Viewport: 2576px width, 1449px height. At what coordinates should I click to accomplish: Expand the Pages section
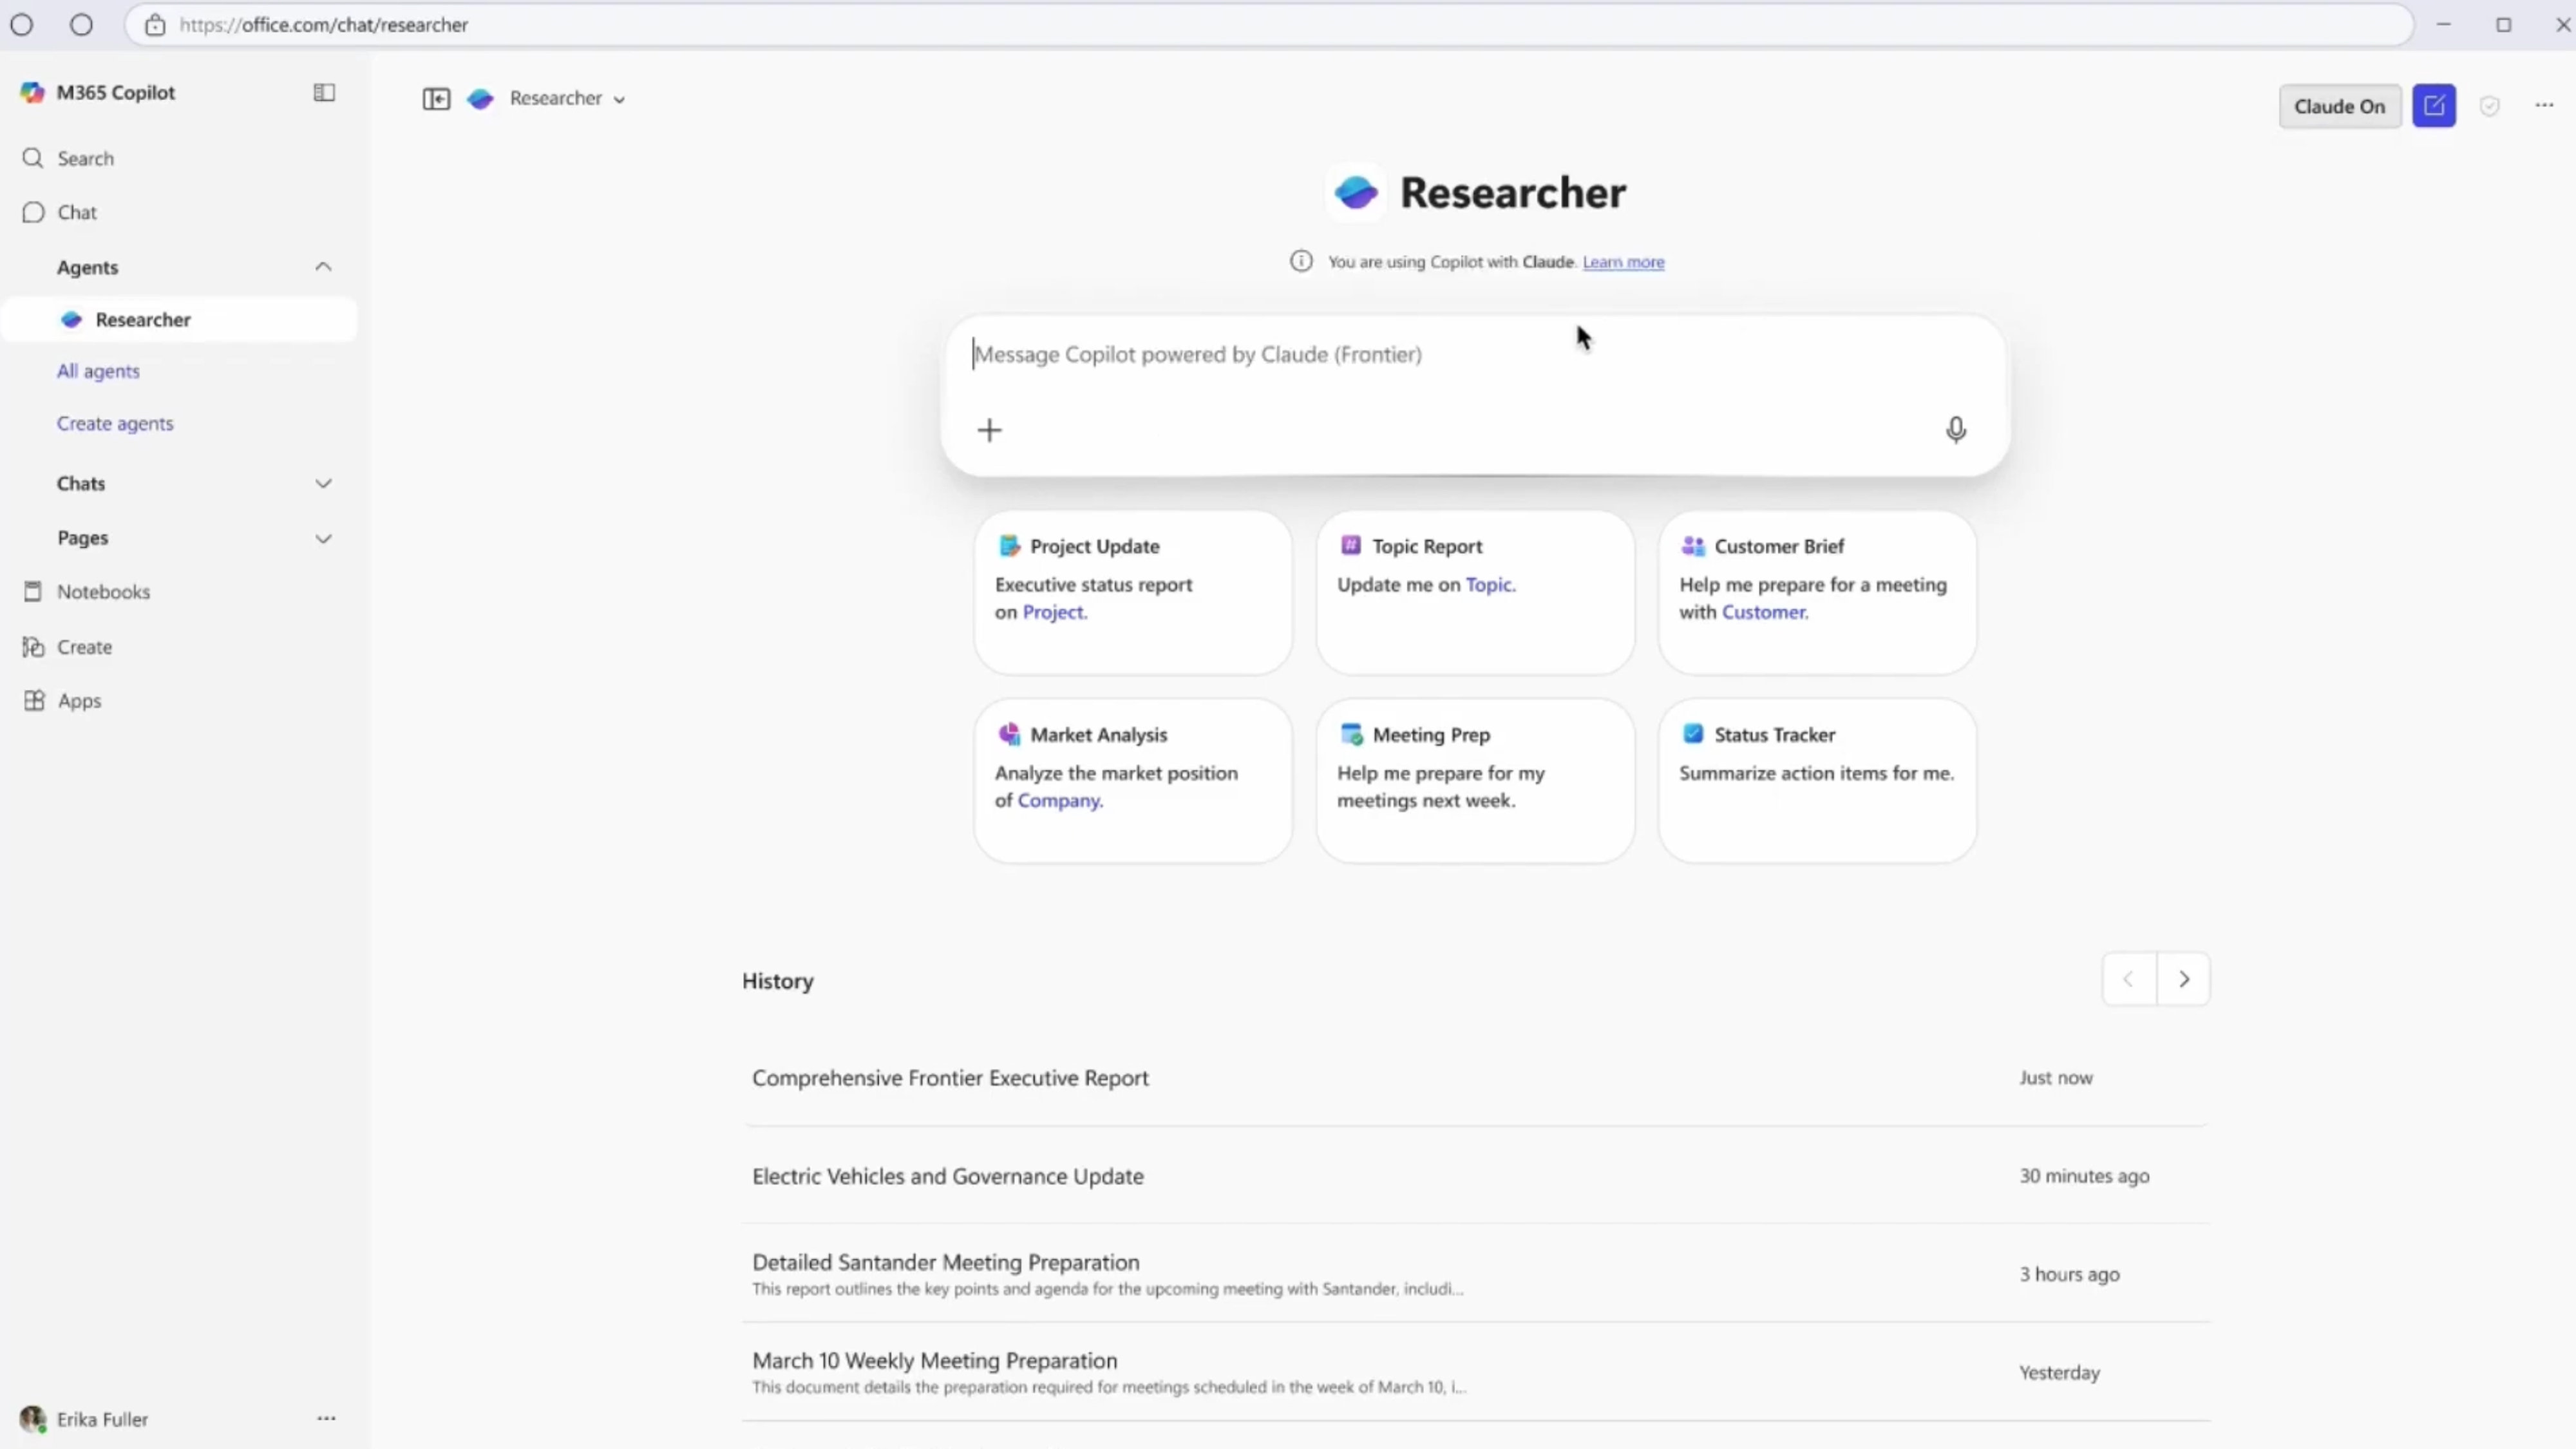click(323, 539)
